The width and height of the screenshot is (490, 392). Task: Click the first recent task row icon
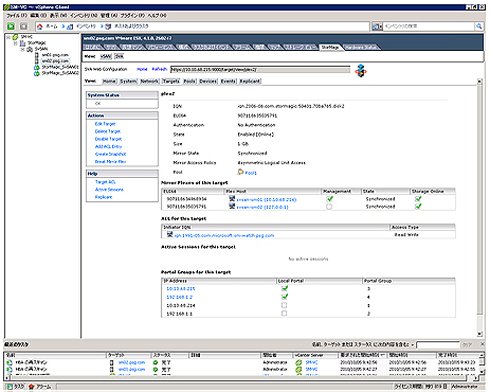click(9, 362)
